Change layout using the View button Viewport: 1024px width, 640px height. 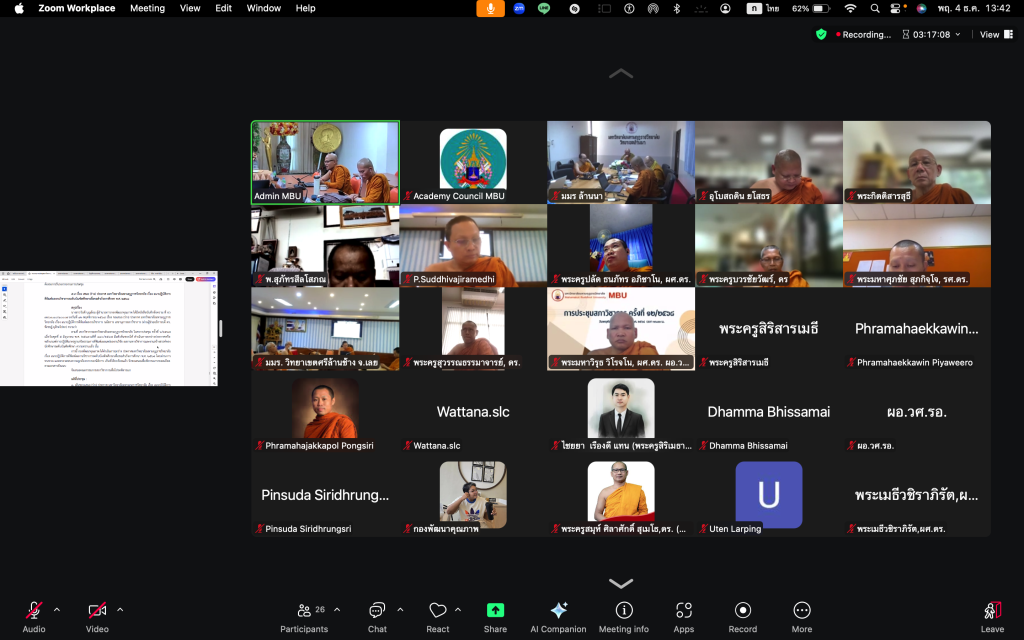coord(989,34)
